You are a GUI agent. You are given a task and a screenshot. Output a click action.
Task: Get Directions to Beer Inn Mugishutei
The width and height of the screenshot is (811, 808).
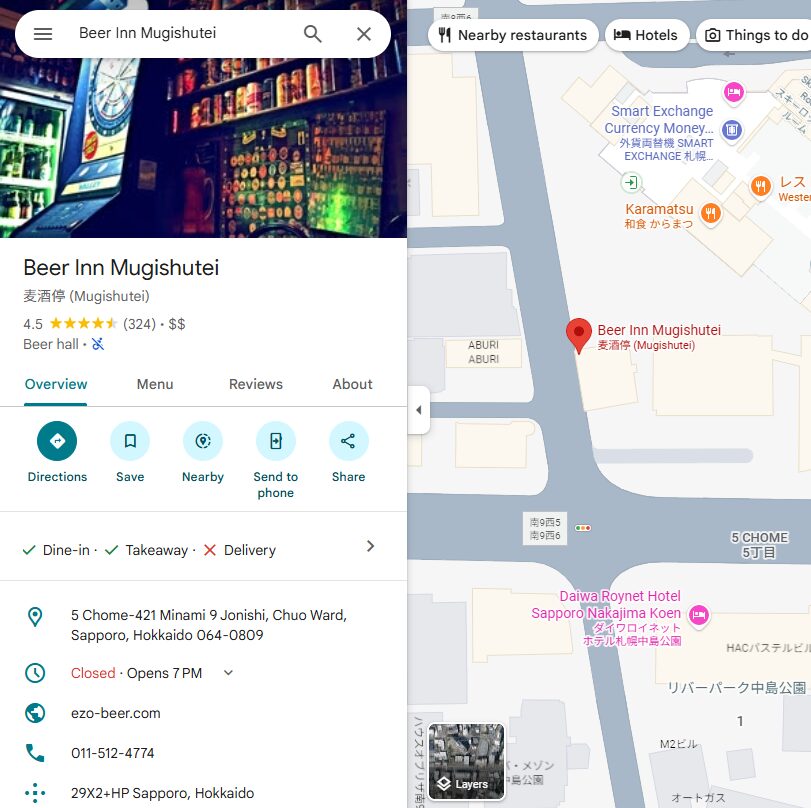tap(57, 441)
